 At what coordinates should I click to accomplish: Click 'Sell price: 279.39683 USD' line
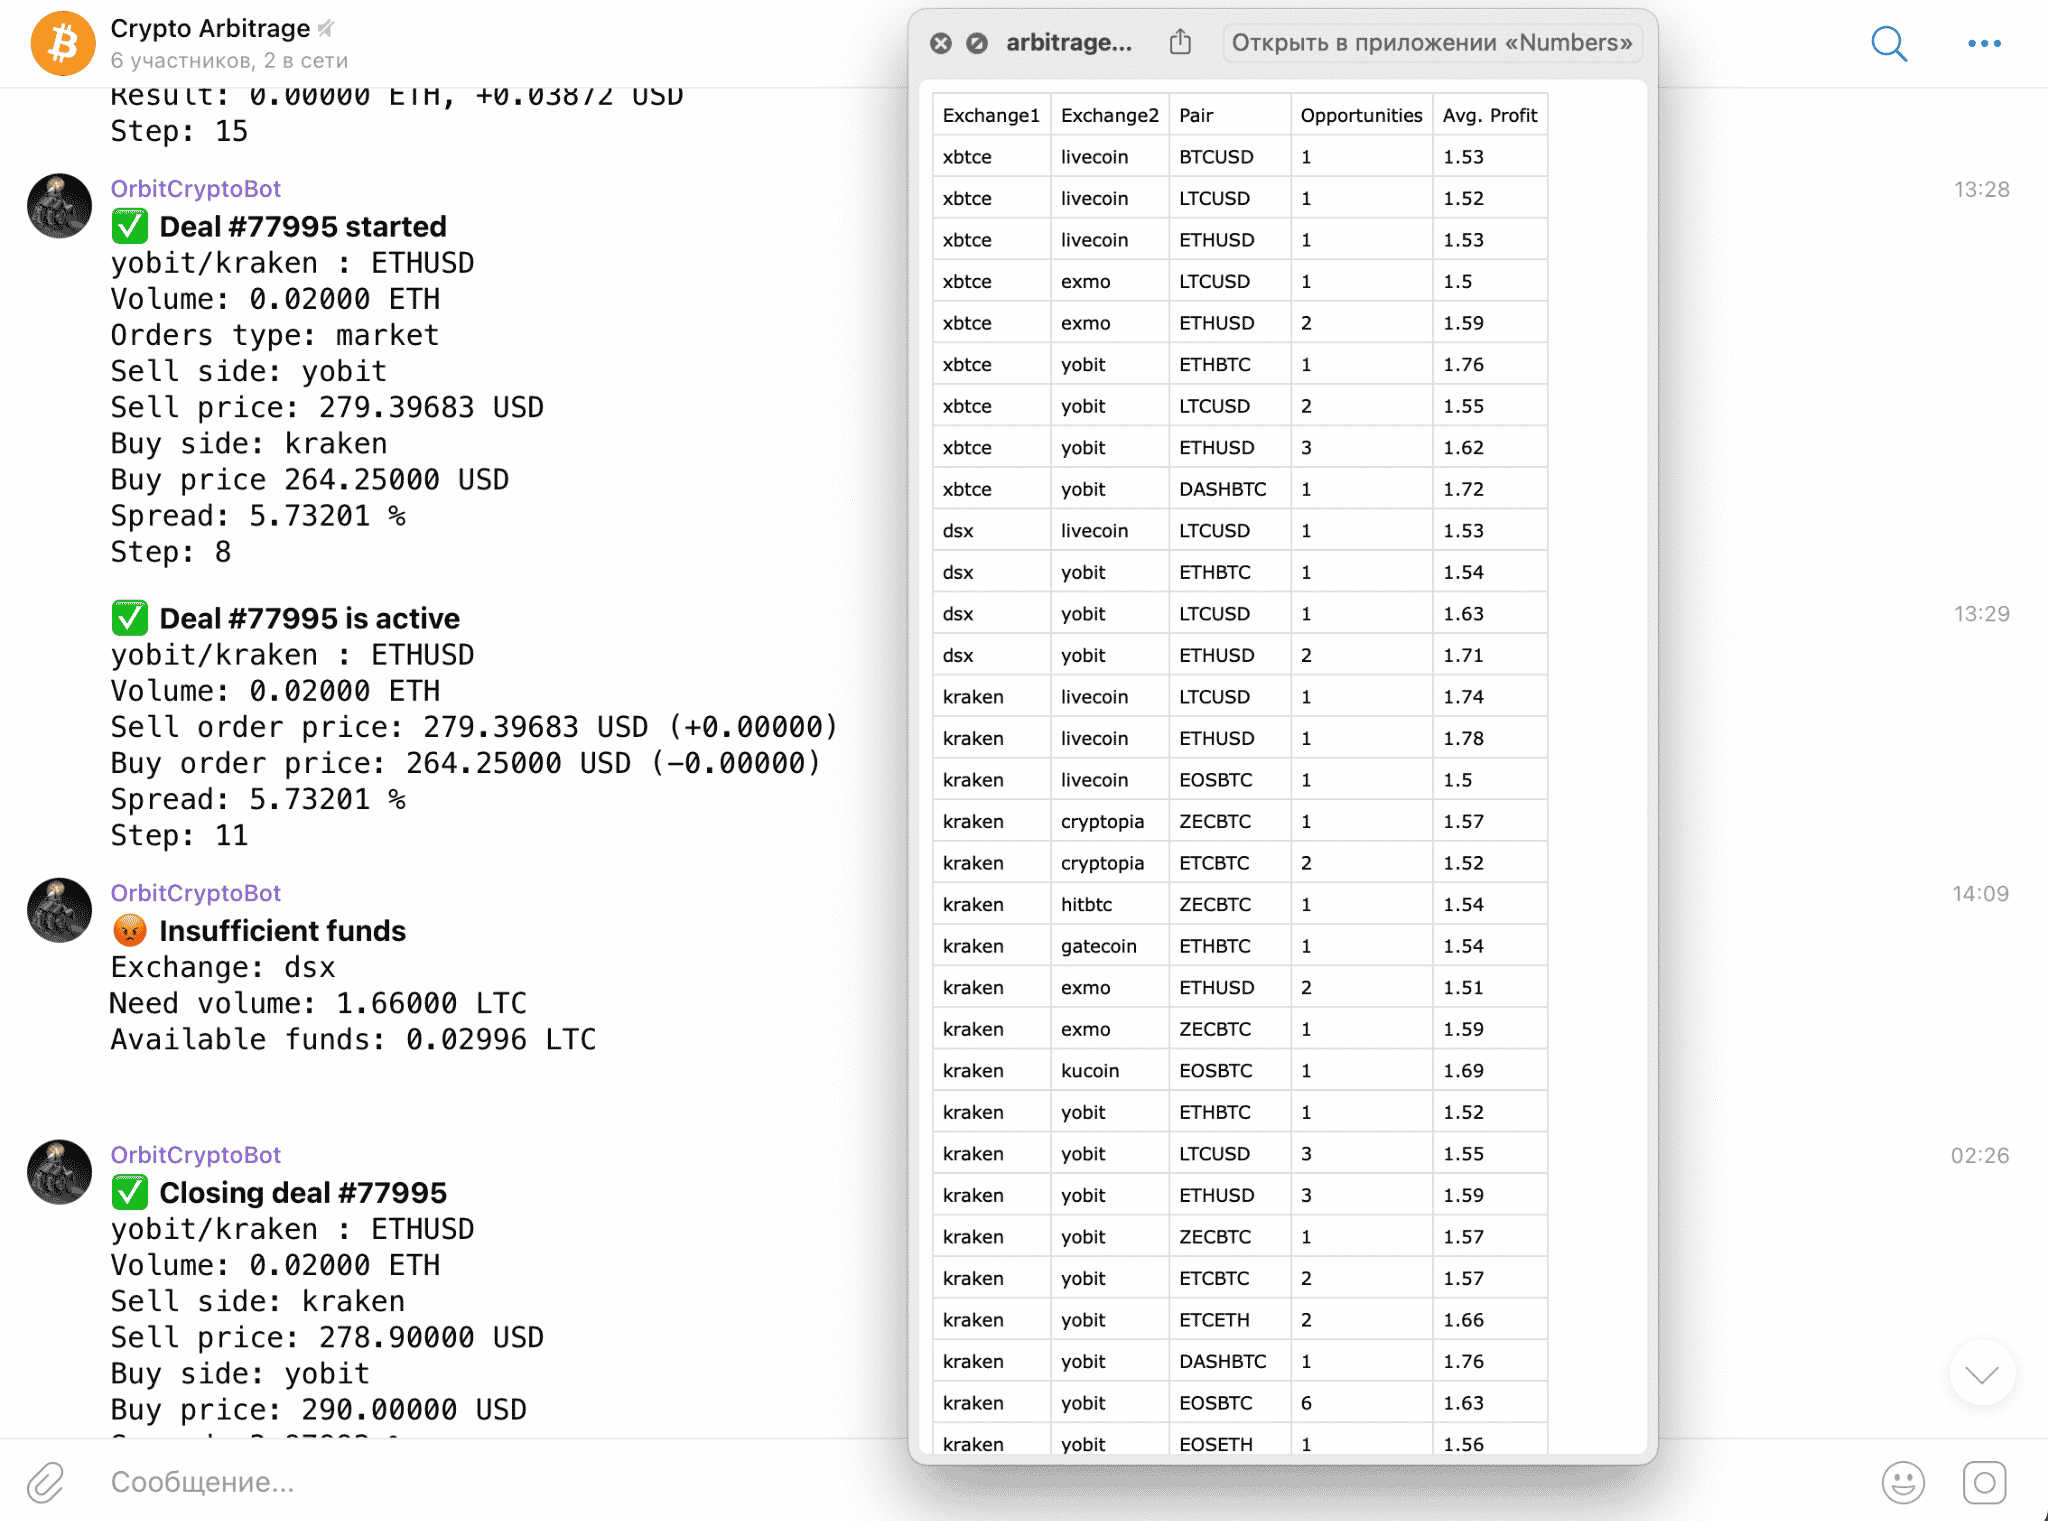(x=327, y=408)
